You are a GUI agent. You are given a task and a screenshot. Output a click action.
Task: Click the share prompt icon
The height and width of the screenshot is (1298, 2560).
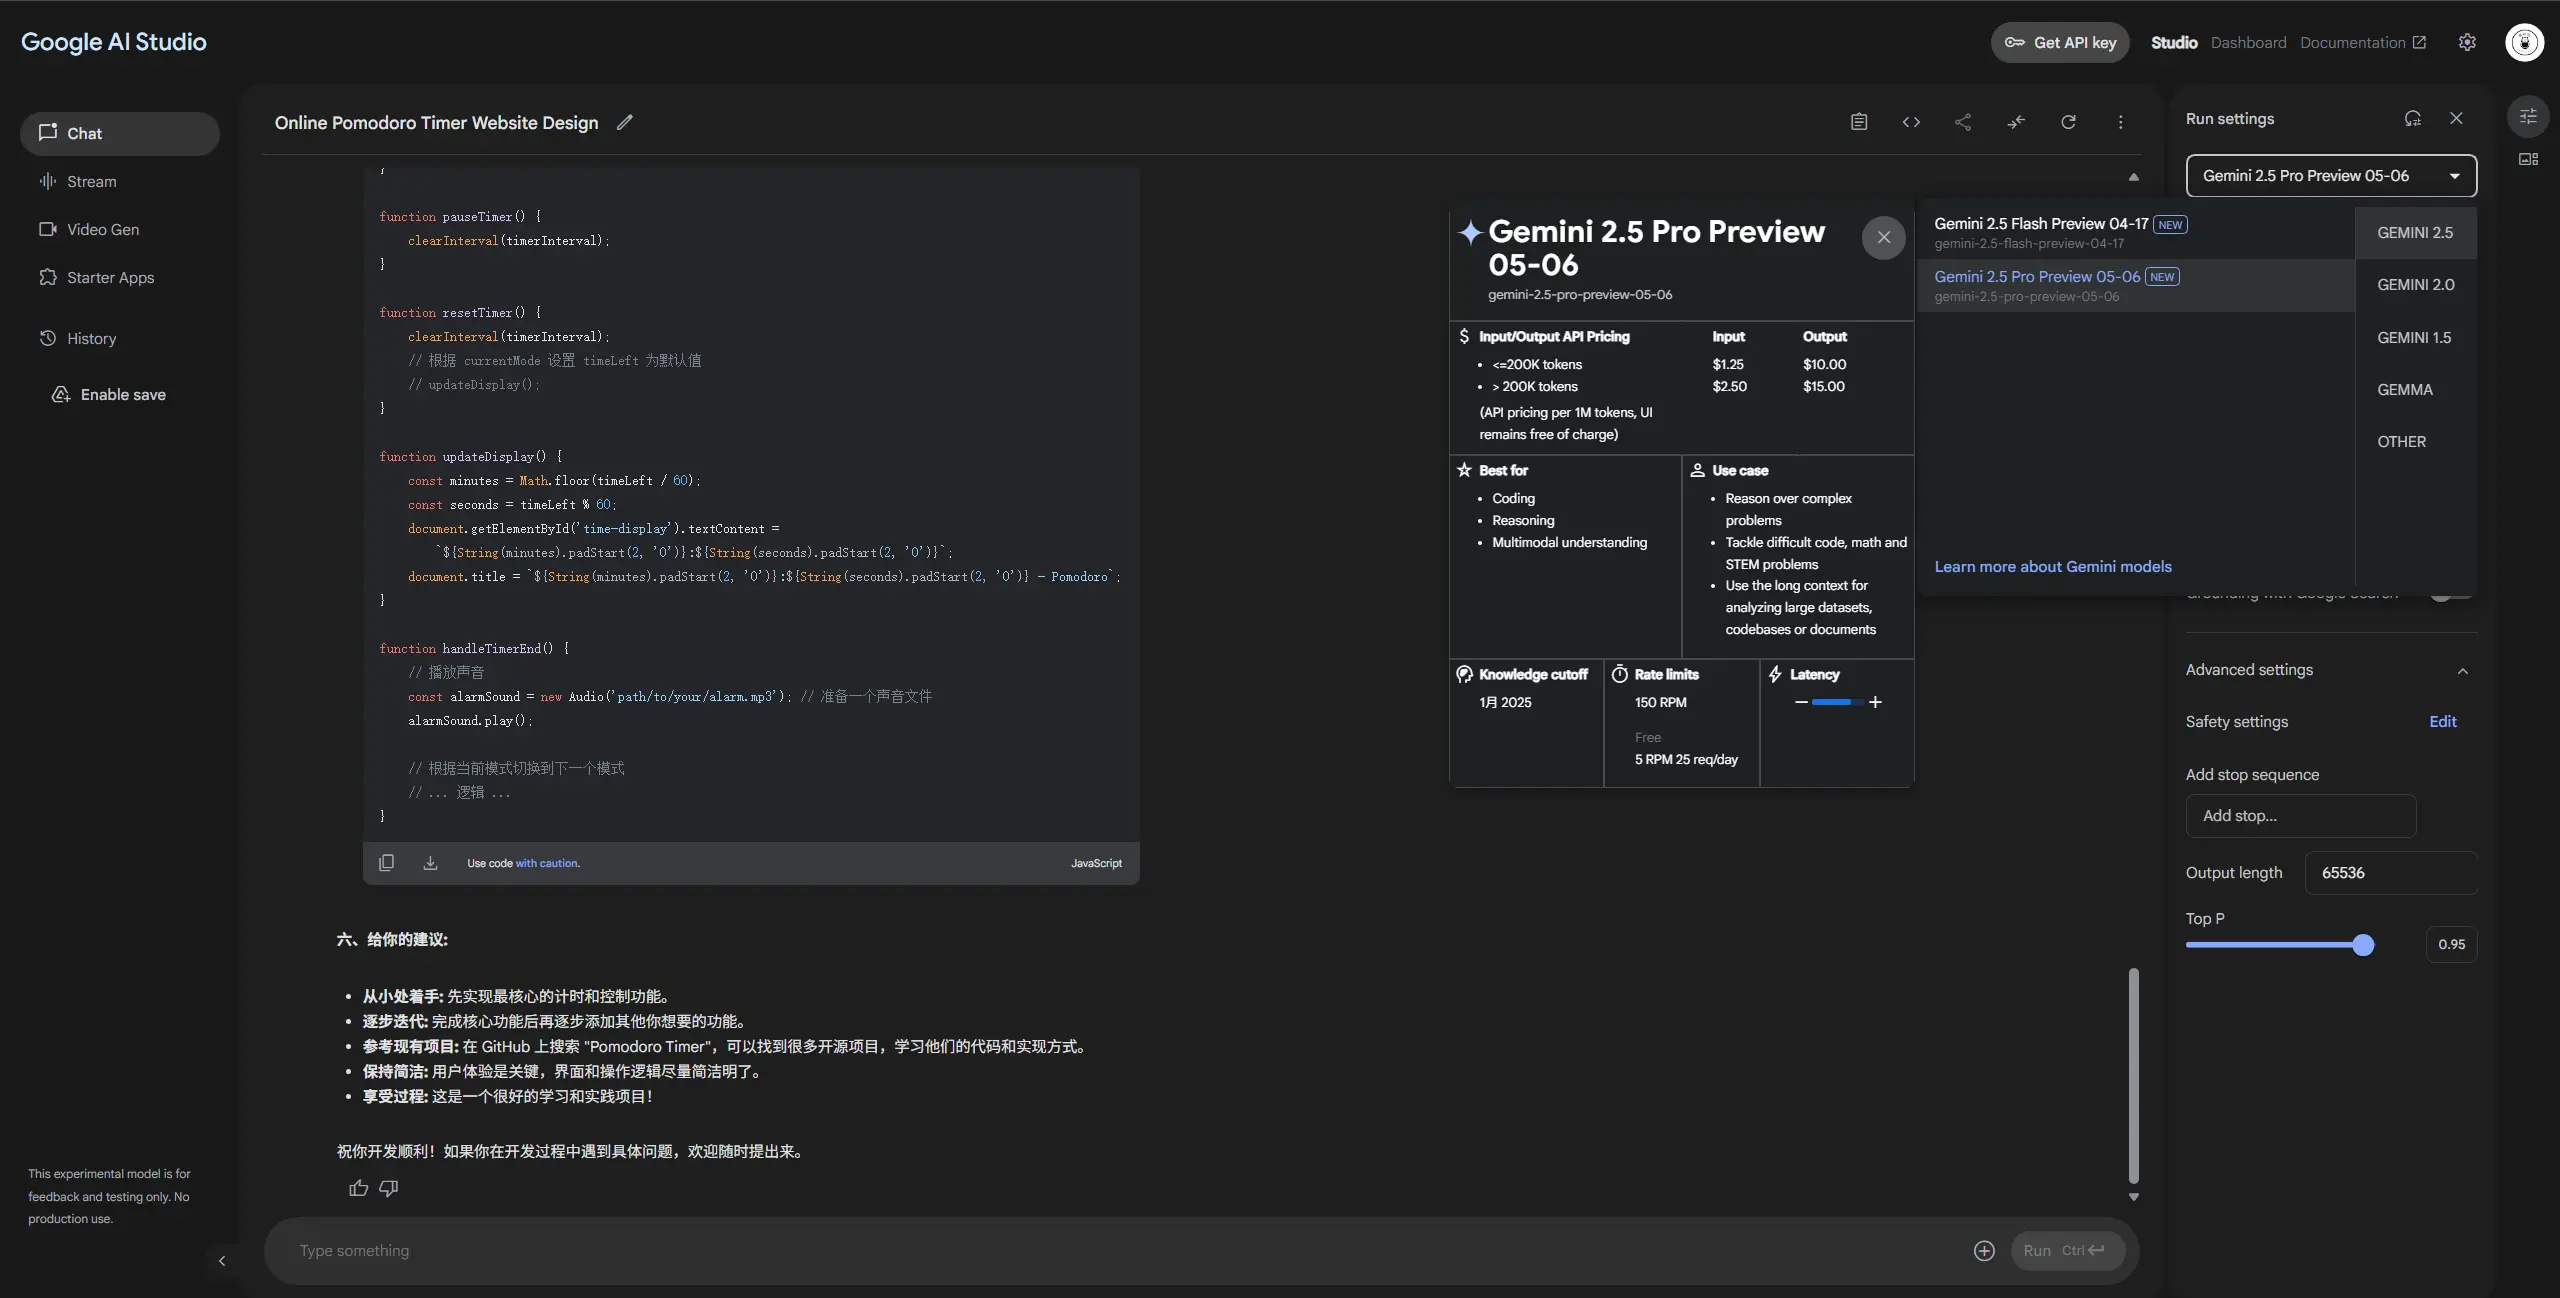coord(1963,122)
